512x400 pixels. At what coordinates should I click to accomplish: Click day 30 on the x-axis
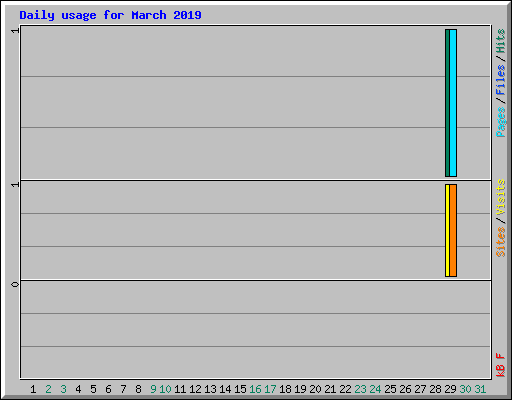tap(465, 389)
